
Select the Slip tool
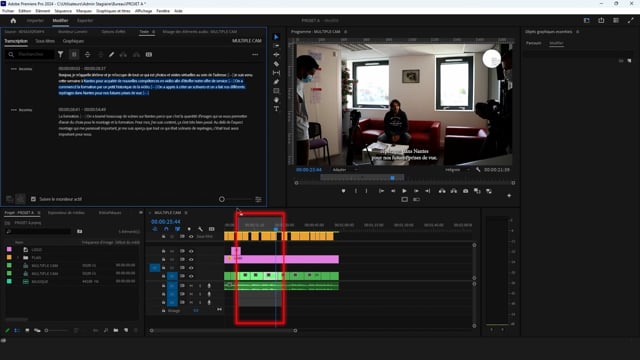coord(276,73)
